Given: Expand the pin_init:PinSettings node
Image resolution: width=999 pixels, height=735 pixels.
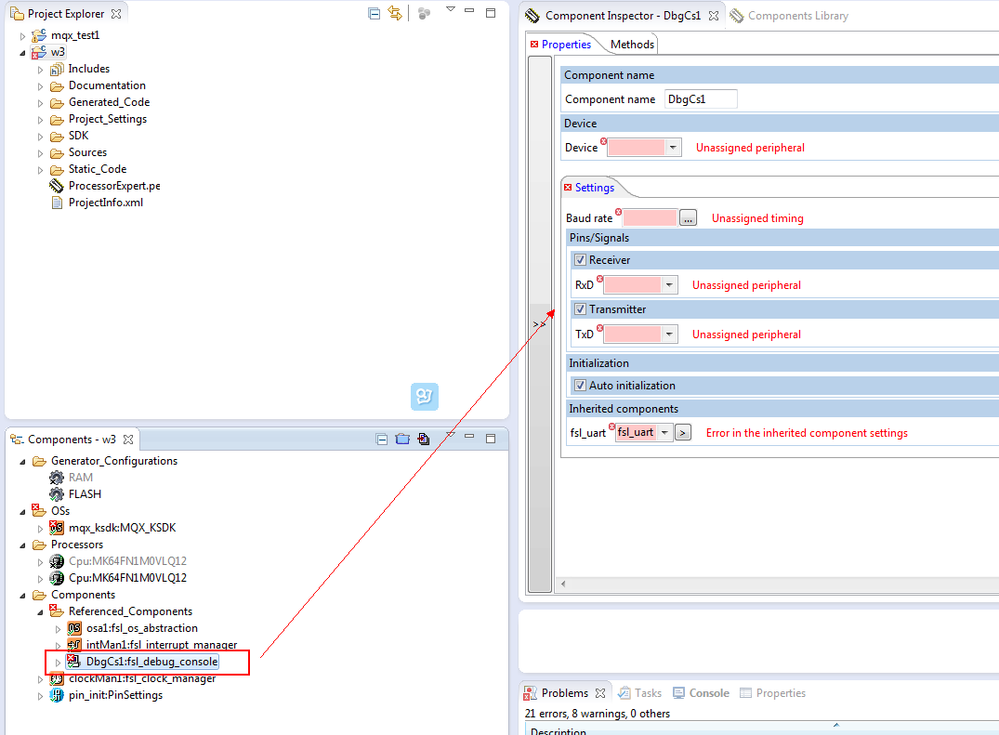Looking at the screenshot, I should (x=40, y=696).
